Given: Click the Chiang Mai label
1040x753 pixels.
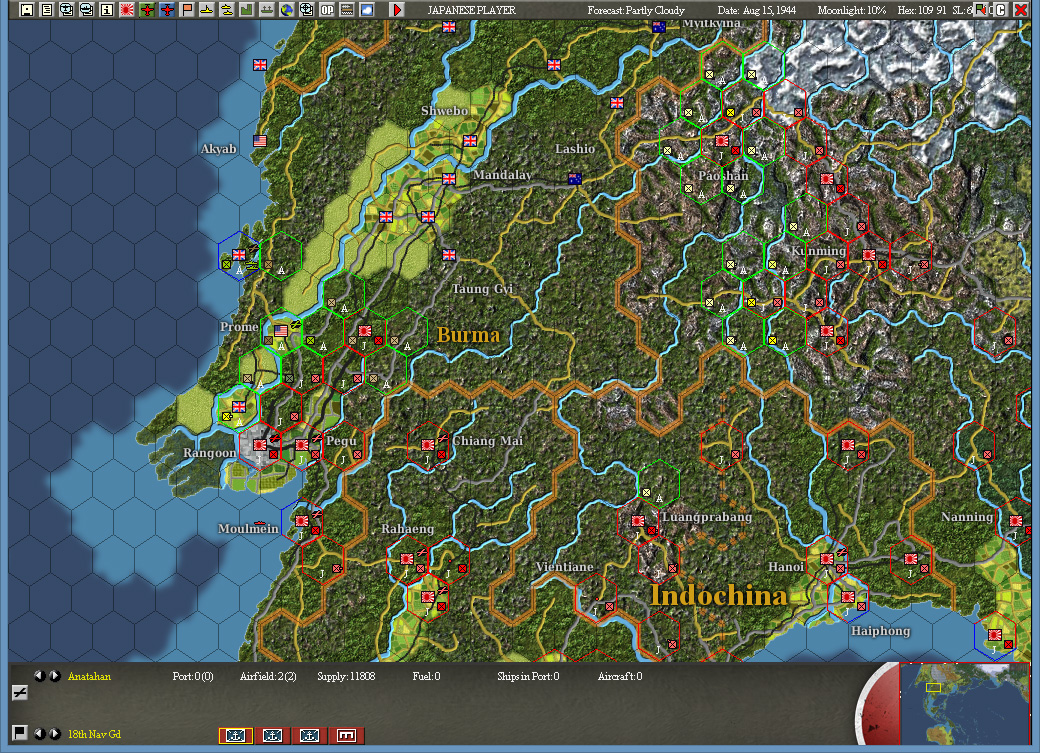Looking at the screenshot, I should click(x=488, y=441).
